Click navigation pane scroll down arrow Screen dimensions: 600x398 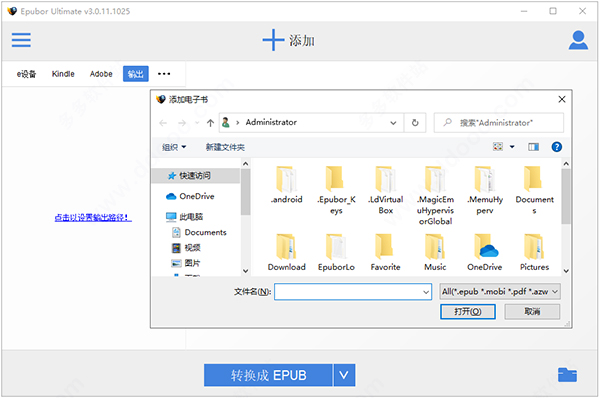[246, 271]
